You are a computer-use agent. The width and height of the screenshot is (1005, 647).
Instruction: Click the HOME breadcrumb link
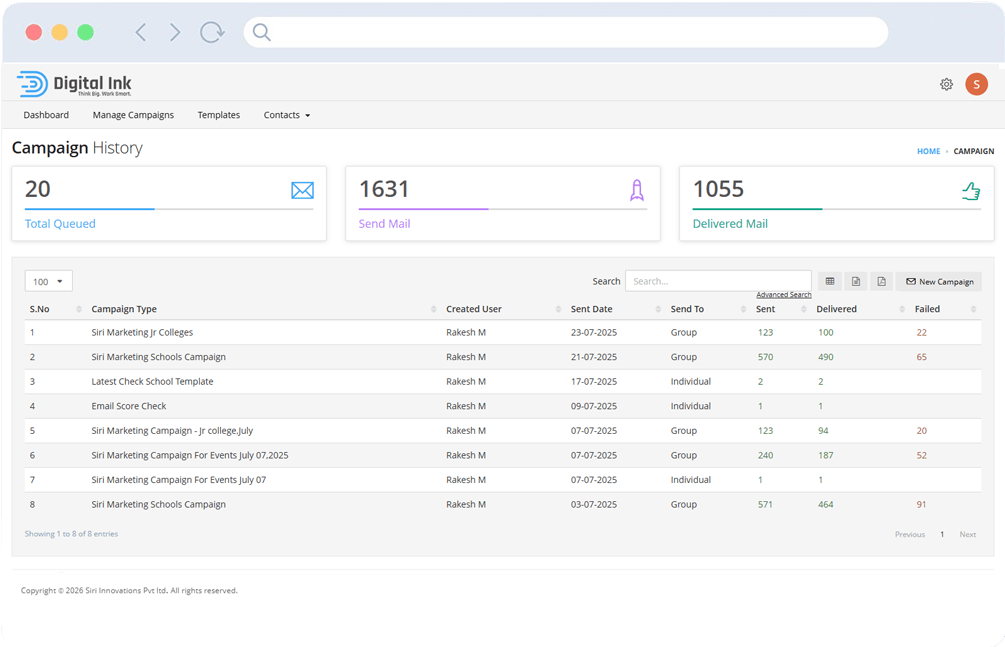(928, 151)
